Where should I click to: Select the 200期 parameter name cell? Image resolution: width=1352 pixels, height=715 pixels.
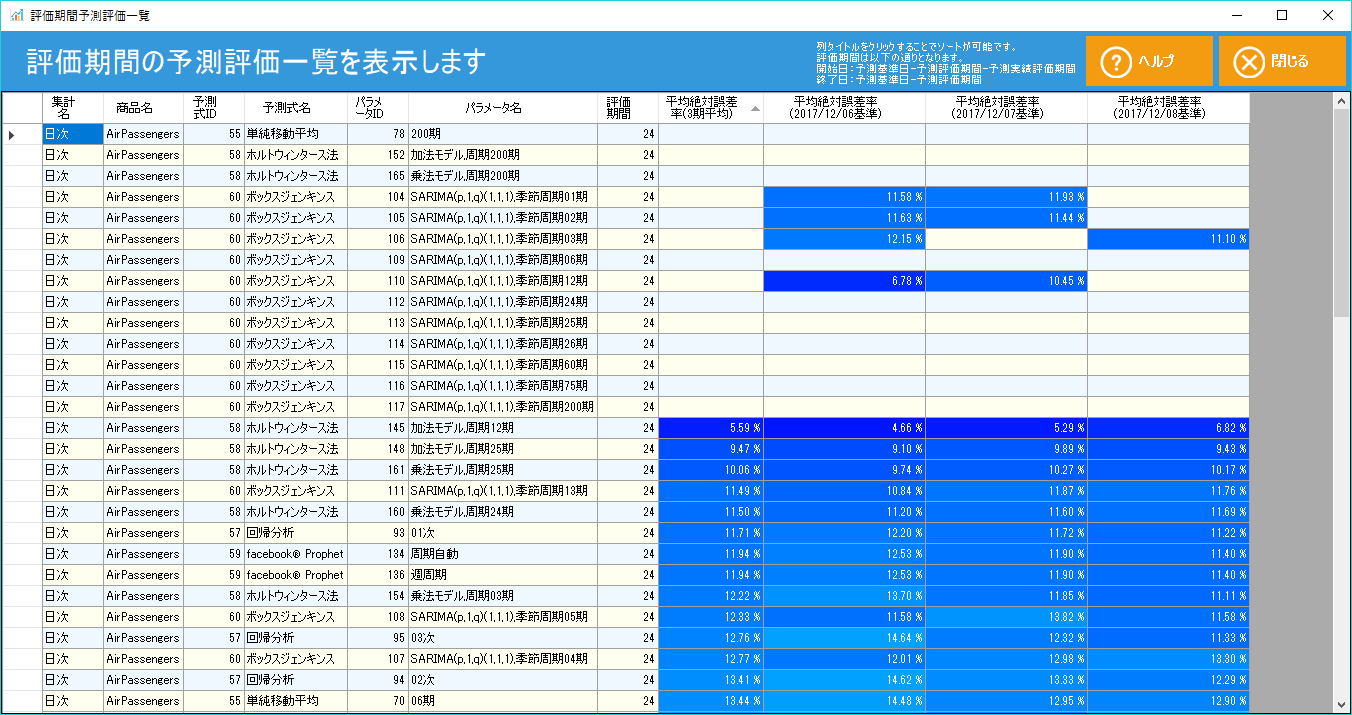pos(503,134)
